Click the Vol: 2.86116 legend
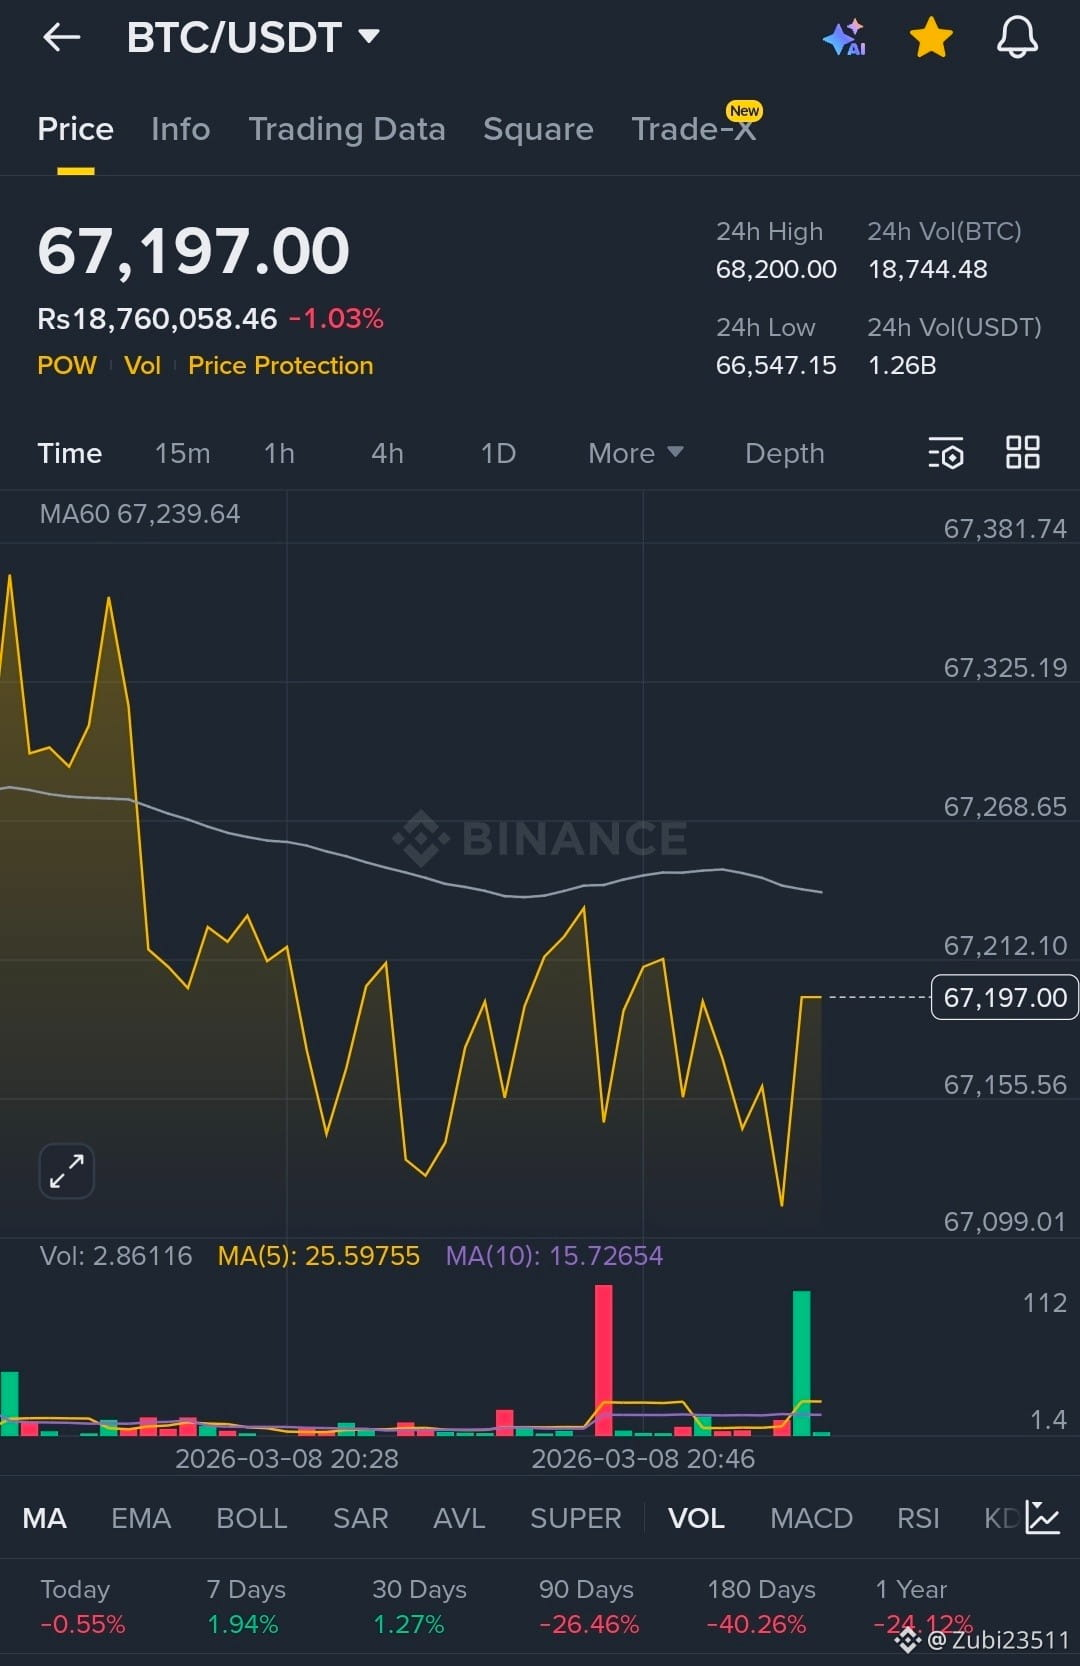Viewport: 1080px width, 1666px height. [x=116, y=1256]
